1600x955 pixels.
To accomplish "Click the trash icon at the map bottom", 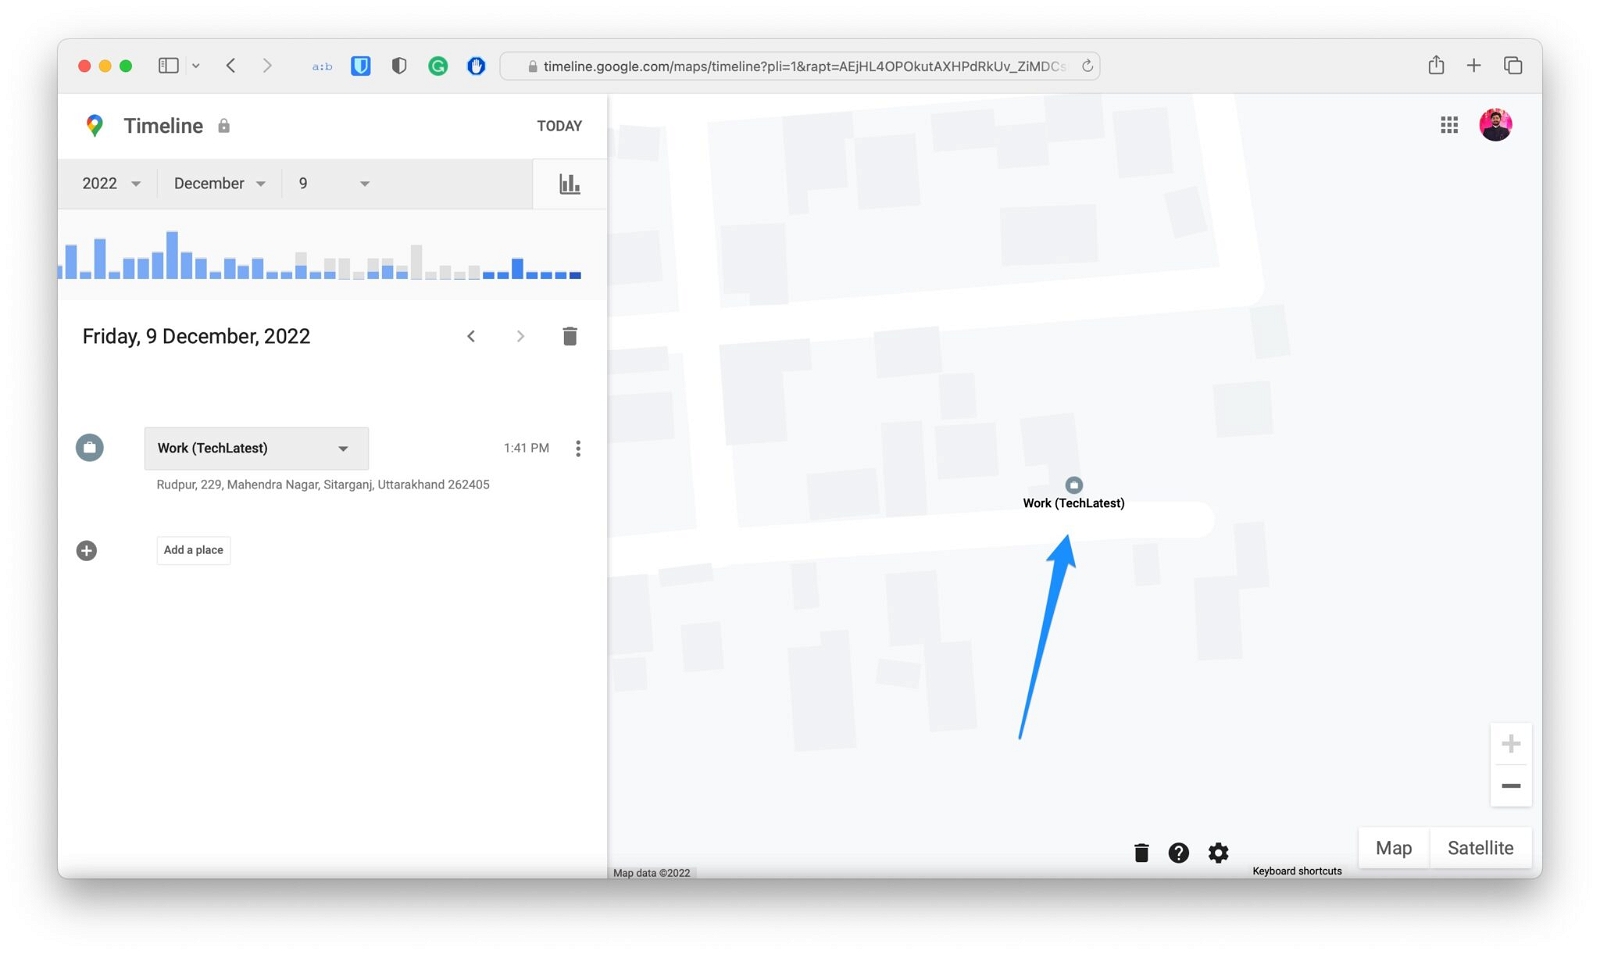I will click(x=1141, y=852).
